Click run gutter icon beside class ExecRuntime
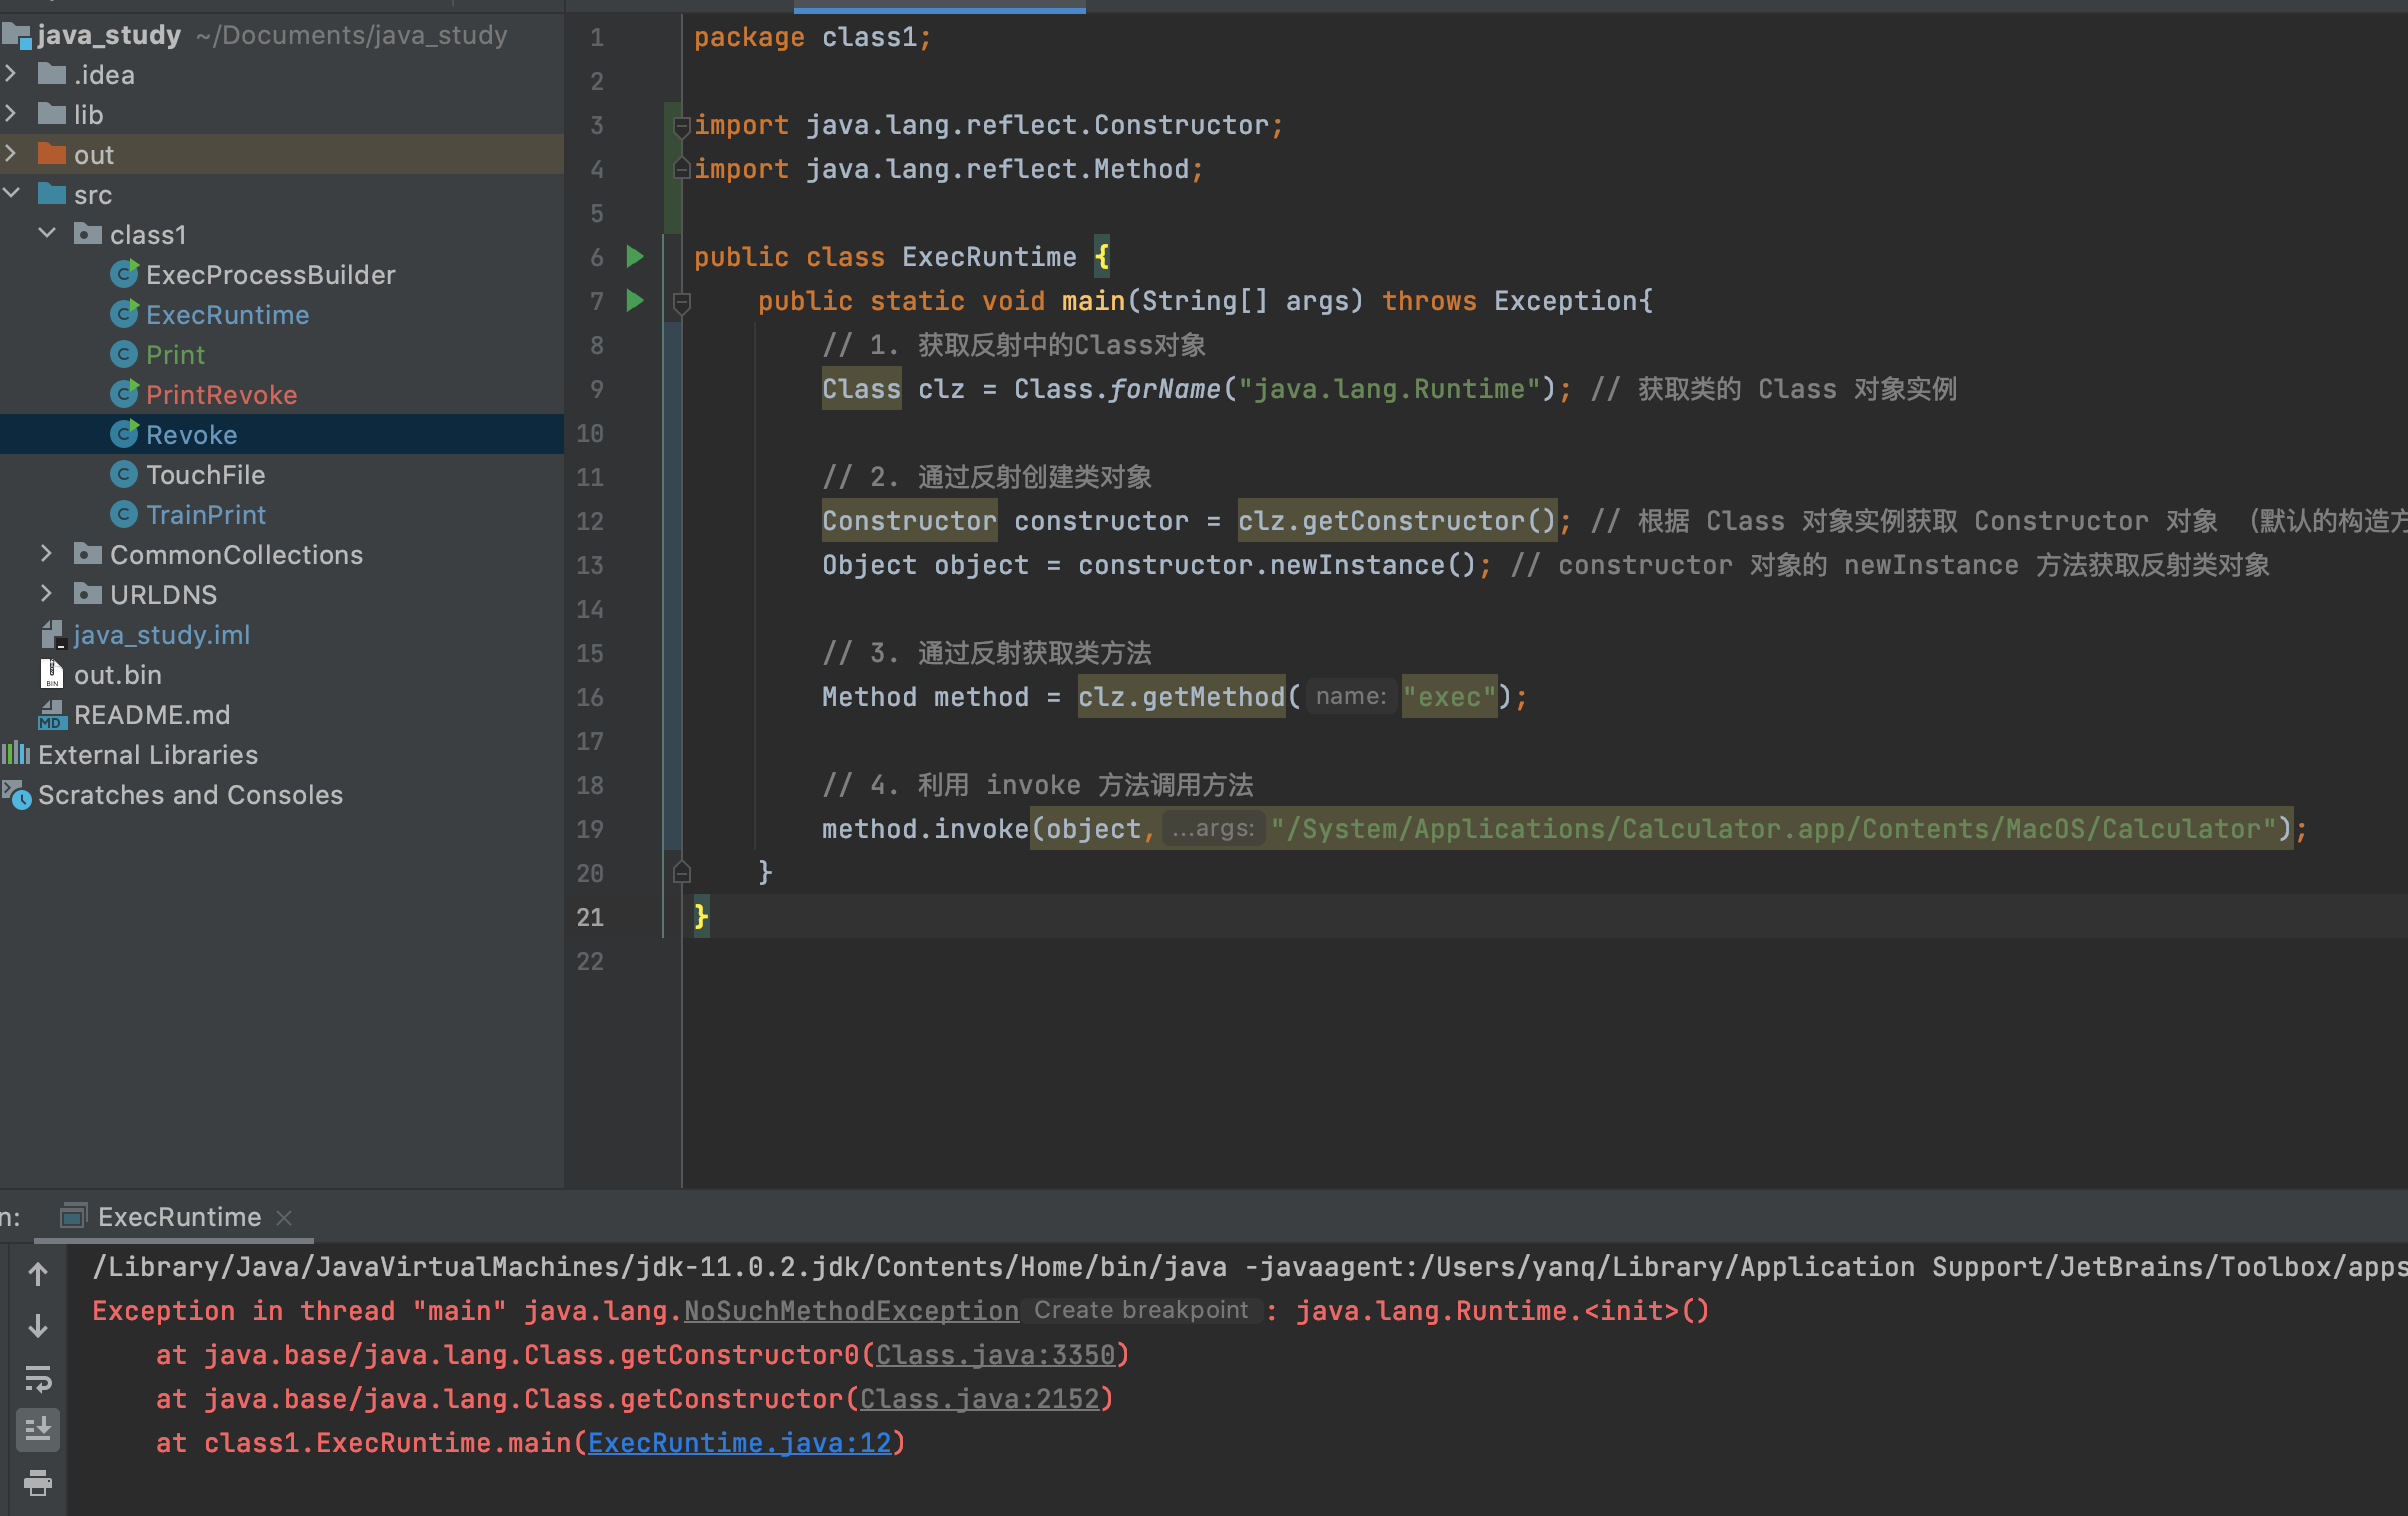 [x=635, y=257]
